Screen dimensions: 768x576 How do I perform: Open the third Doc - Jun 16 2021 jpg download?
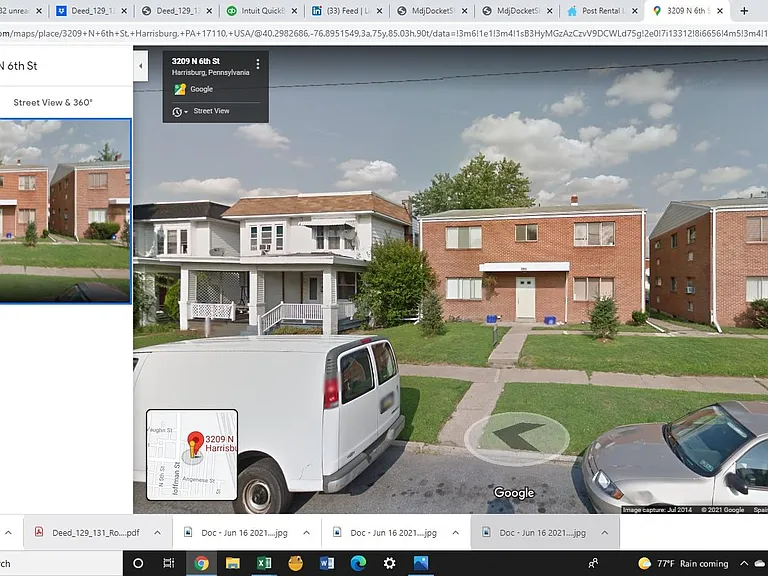[535, 532]
